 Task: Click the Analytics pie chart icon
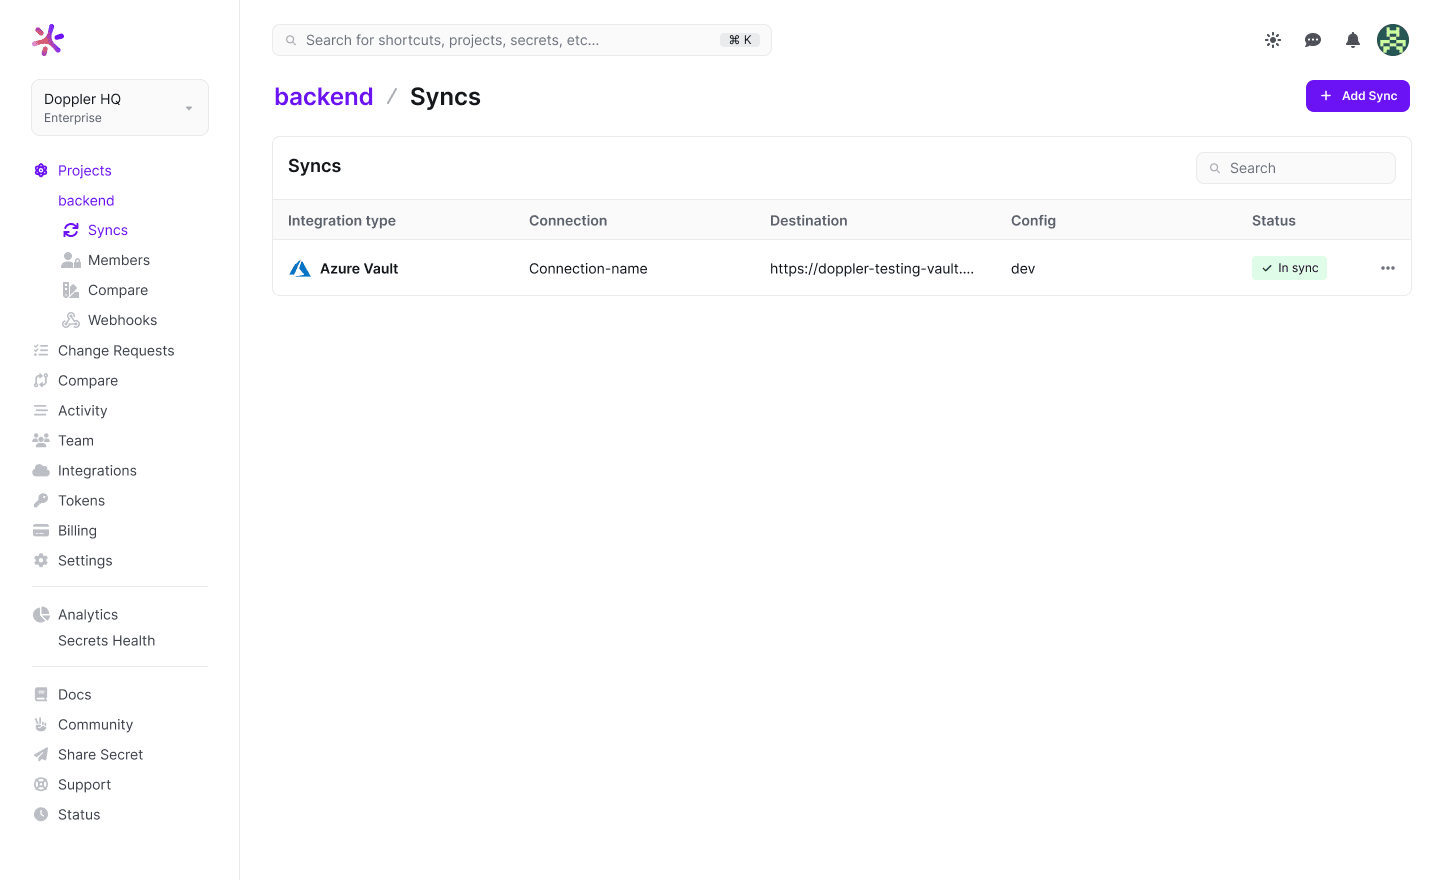[41, 615]
